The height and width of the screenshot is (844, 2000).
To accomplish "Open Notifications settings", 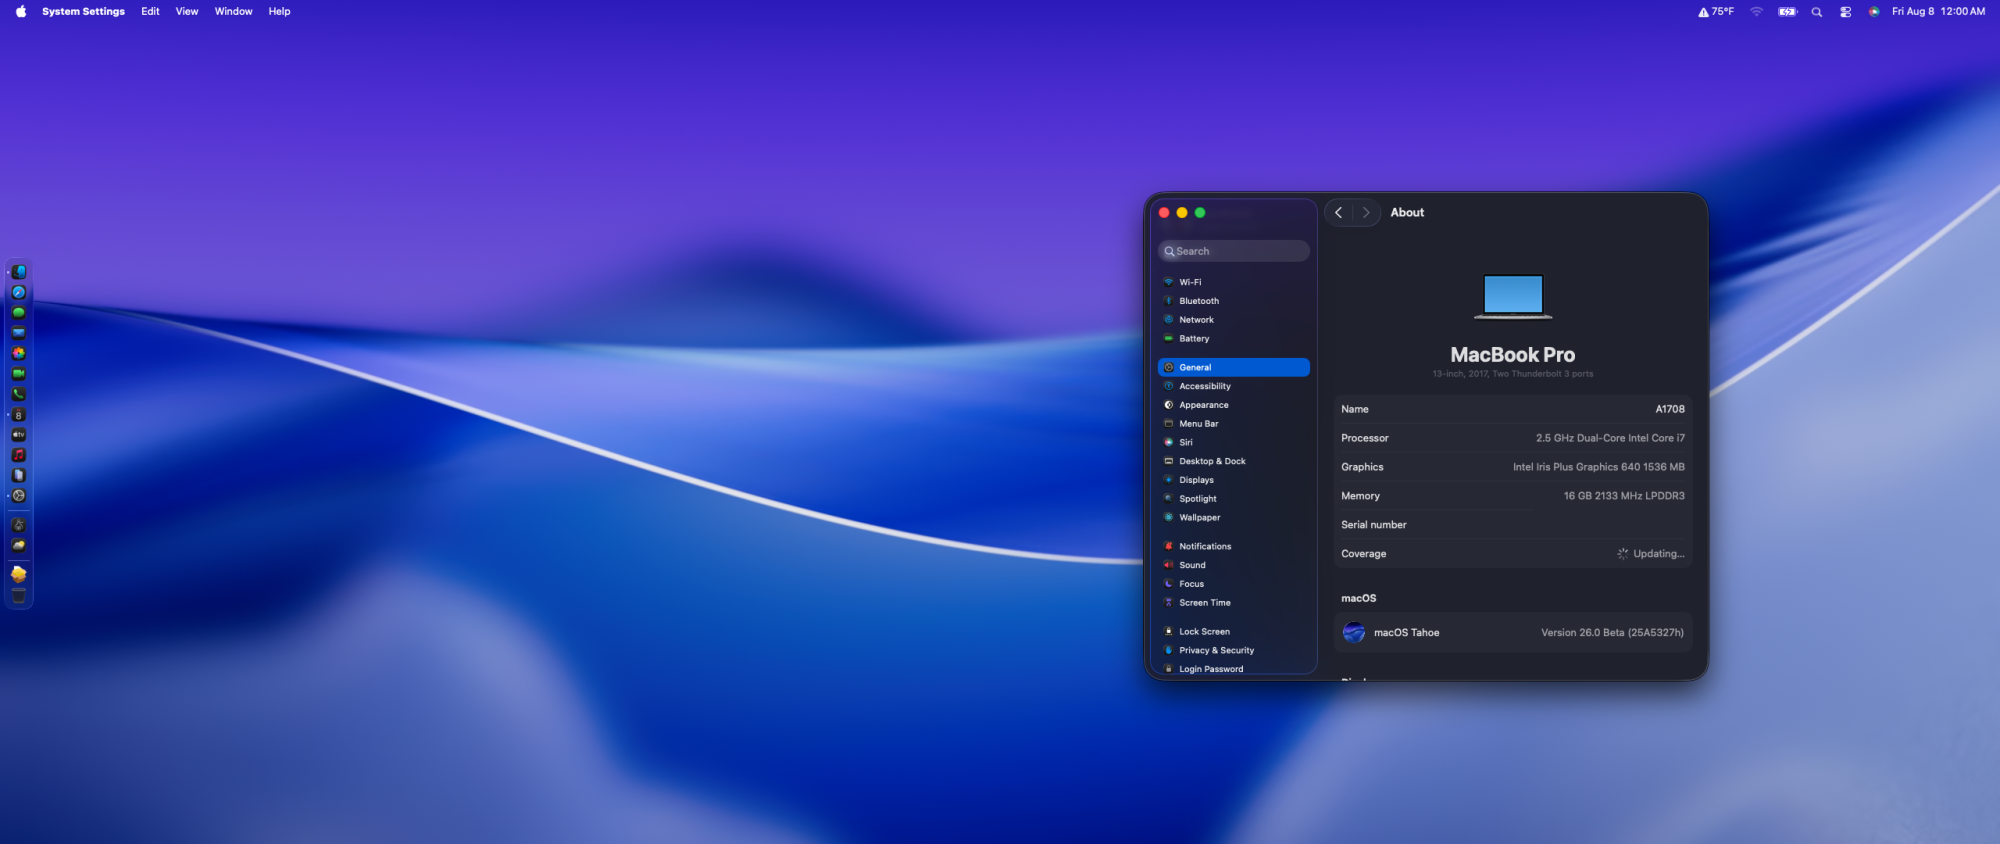I will coord(1234,546).
